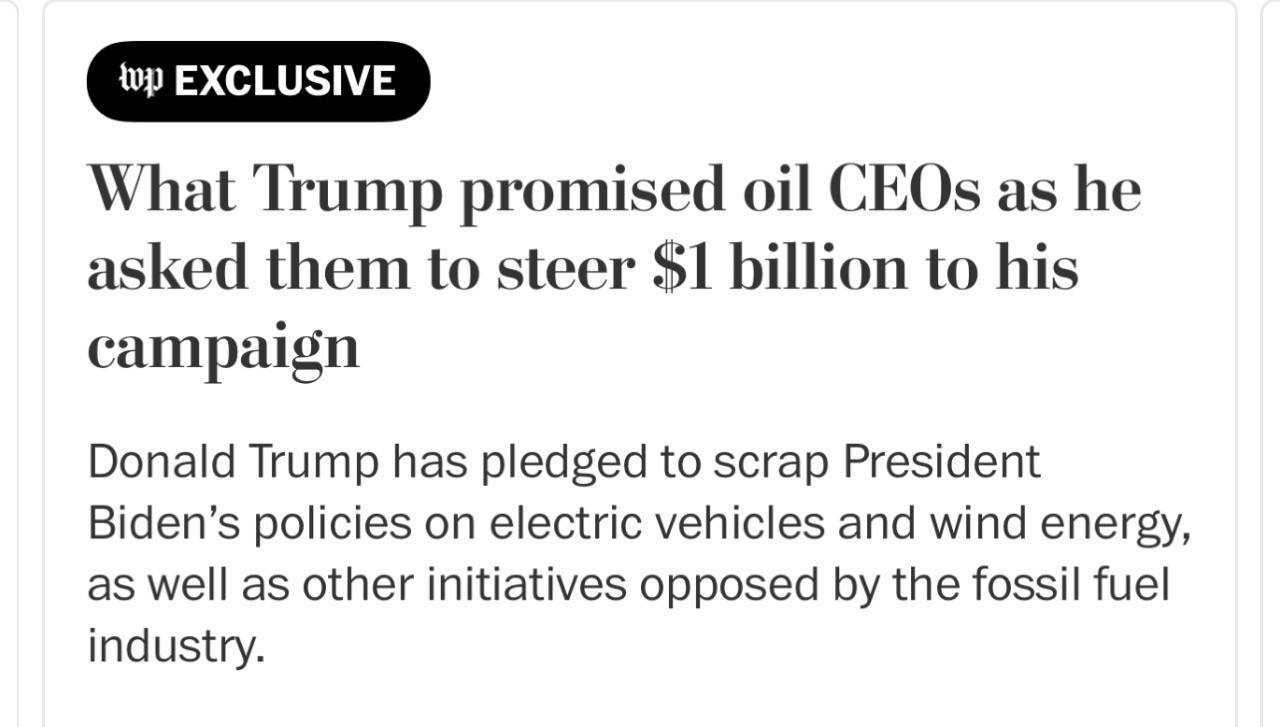Open the headline about Trump and oil CEOs
The image size is (1280, 727).
click(x=614, y=266)
